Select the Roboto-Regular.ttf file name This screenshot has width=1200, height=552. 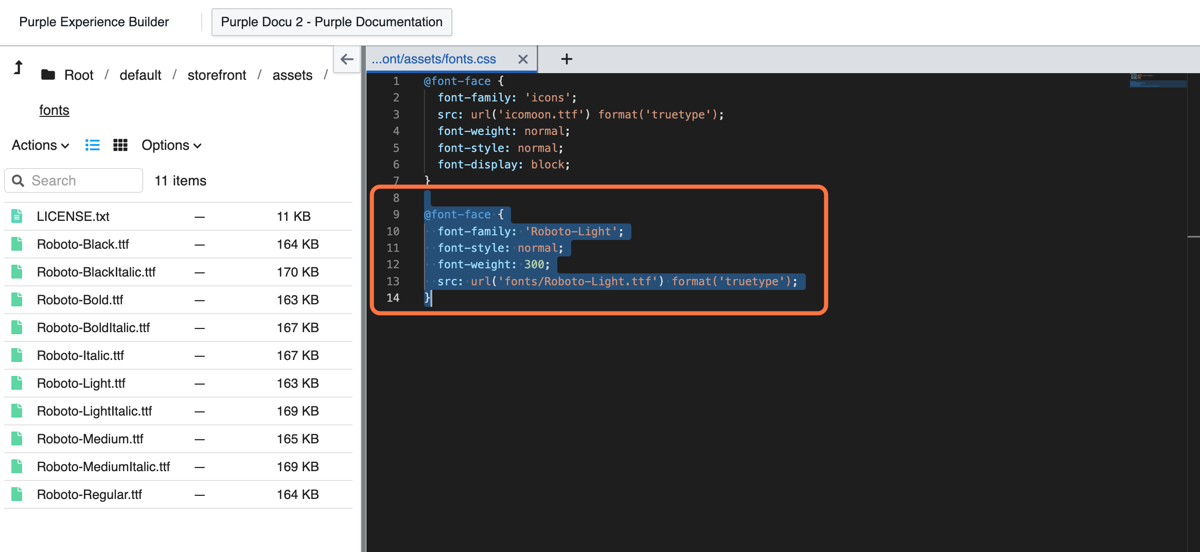coord(89,494)
